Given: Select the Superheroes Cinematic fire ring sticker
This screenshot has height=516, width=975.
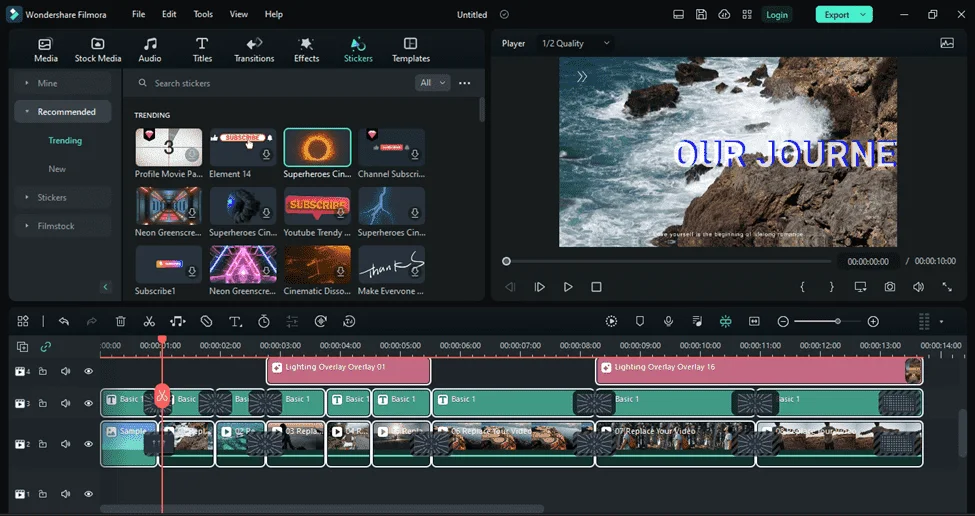Looking at the screenshot, I should tap(317, 147).
